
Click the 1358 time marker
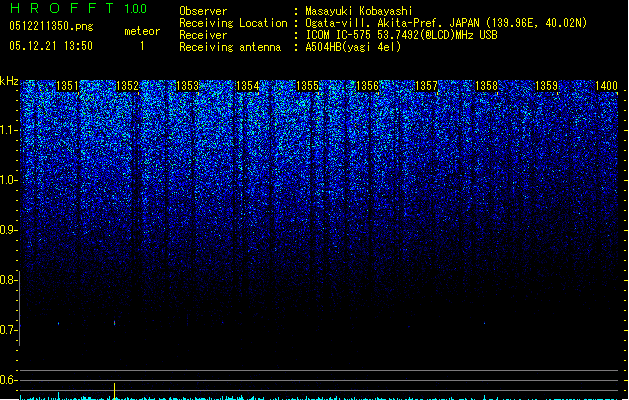click(486, 86)
